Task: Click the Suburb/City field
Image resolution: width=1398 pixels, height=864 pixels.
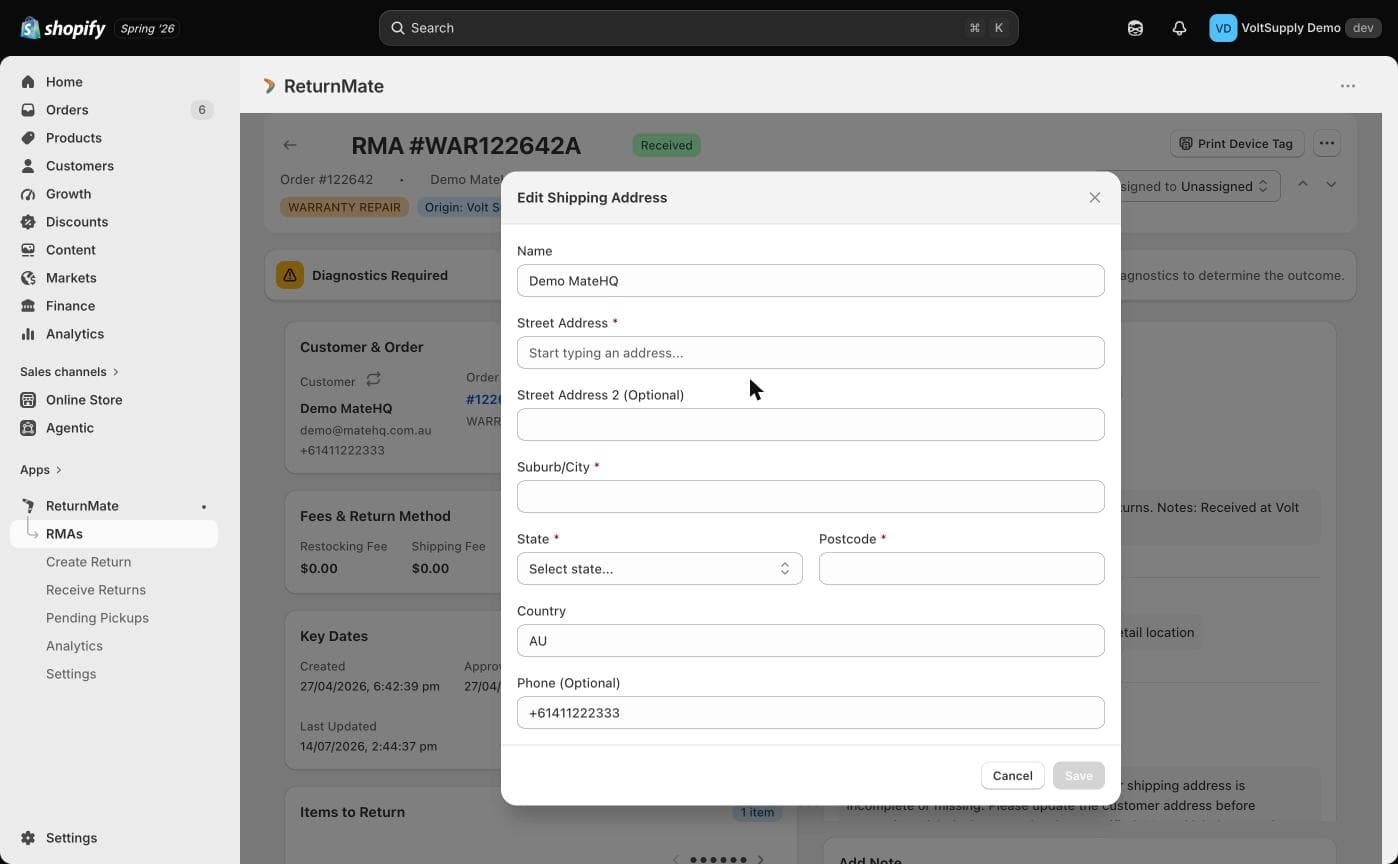Action: coord(810,497)
